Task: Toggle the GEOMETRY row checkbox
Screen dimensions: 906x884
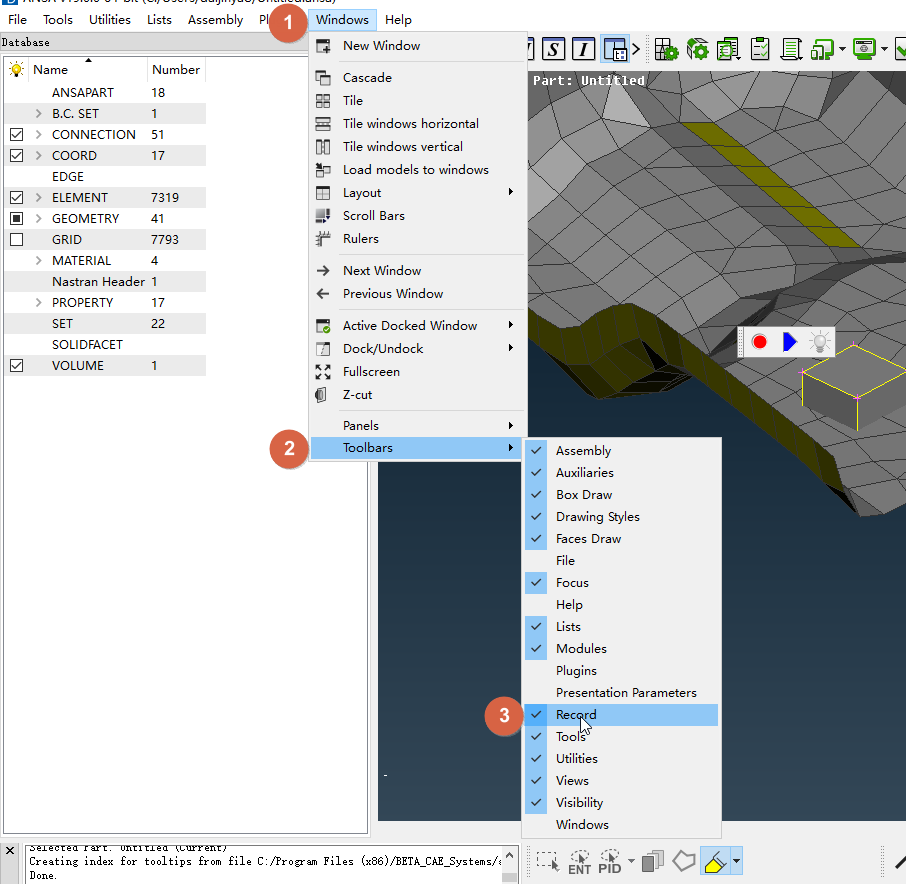Action: (x=17, y=218)
